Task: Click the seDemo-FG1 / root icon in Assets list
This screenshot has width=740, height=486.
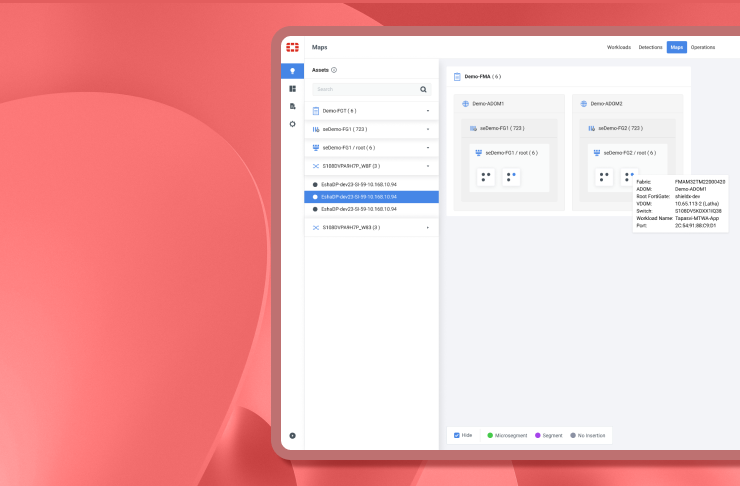Action: (x=316, y=148)
